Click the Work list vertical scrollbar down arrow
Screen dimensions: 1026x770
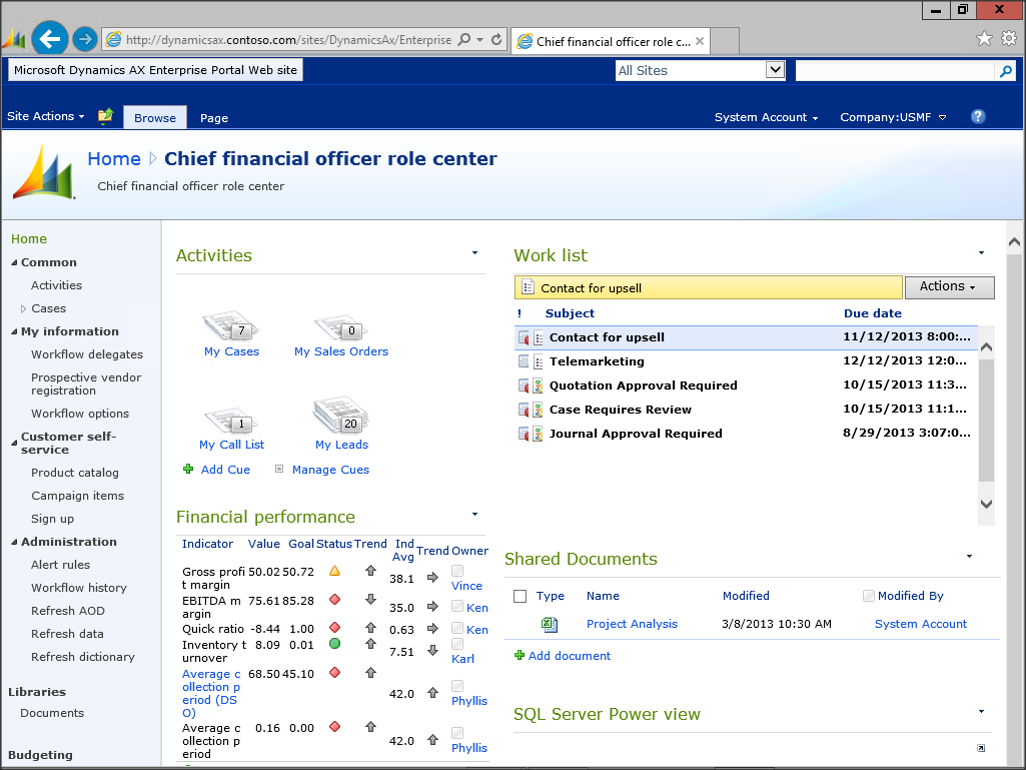pyautogui.click(x=986, y=505)
